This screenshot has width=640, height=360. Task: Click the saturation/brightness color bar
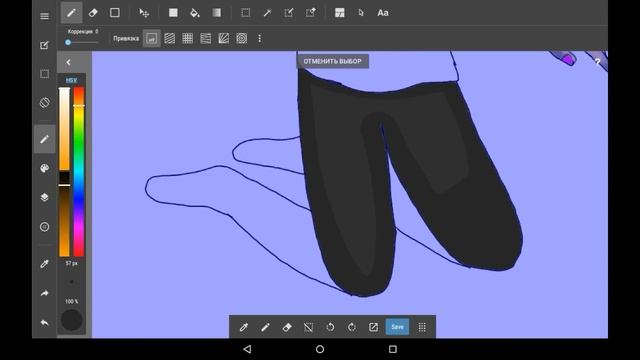click(64, 172)
